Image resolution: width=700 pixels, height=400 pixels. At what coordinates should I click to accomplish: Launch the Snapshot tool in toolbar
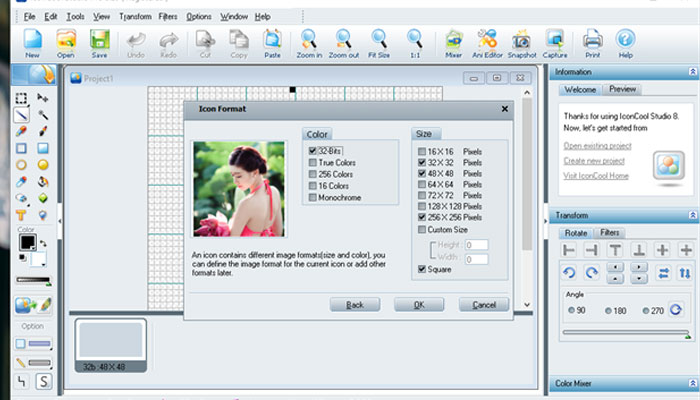(x=521, y=43)
